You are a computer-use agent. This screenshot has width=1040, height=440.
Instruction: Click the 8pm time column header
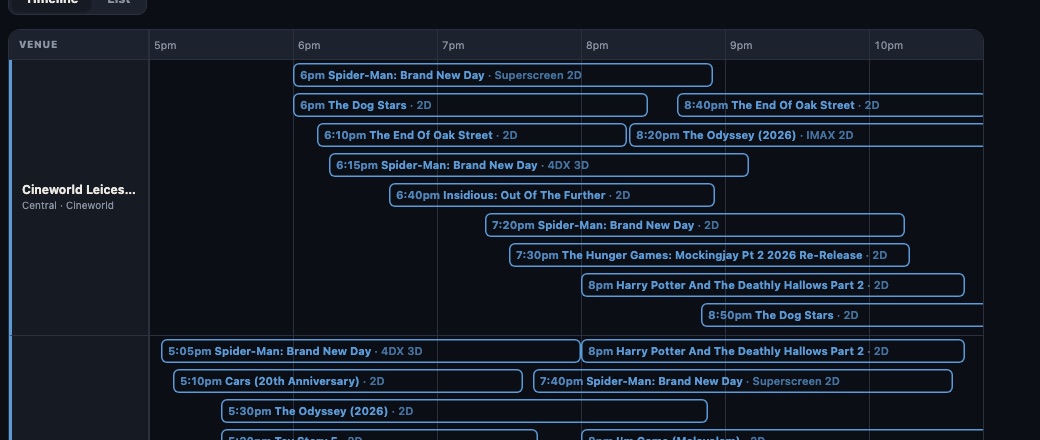tap(597, 46)
